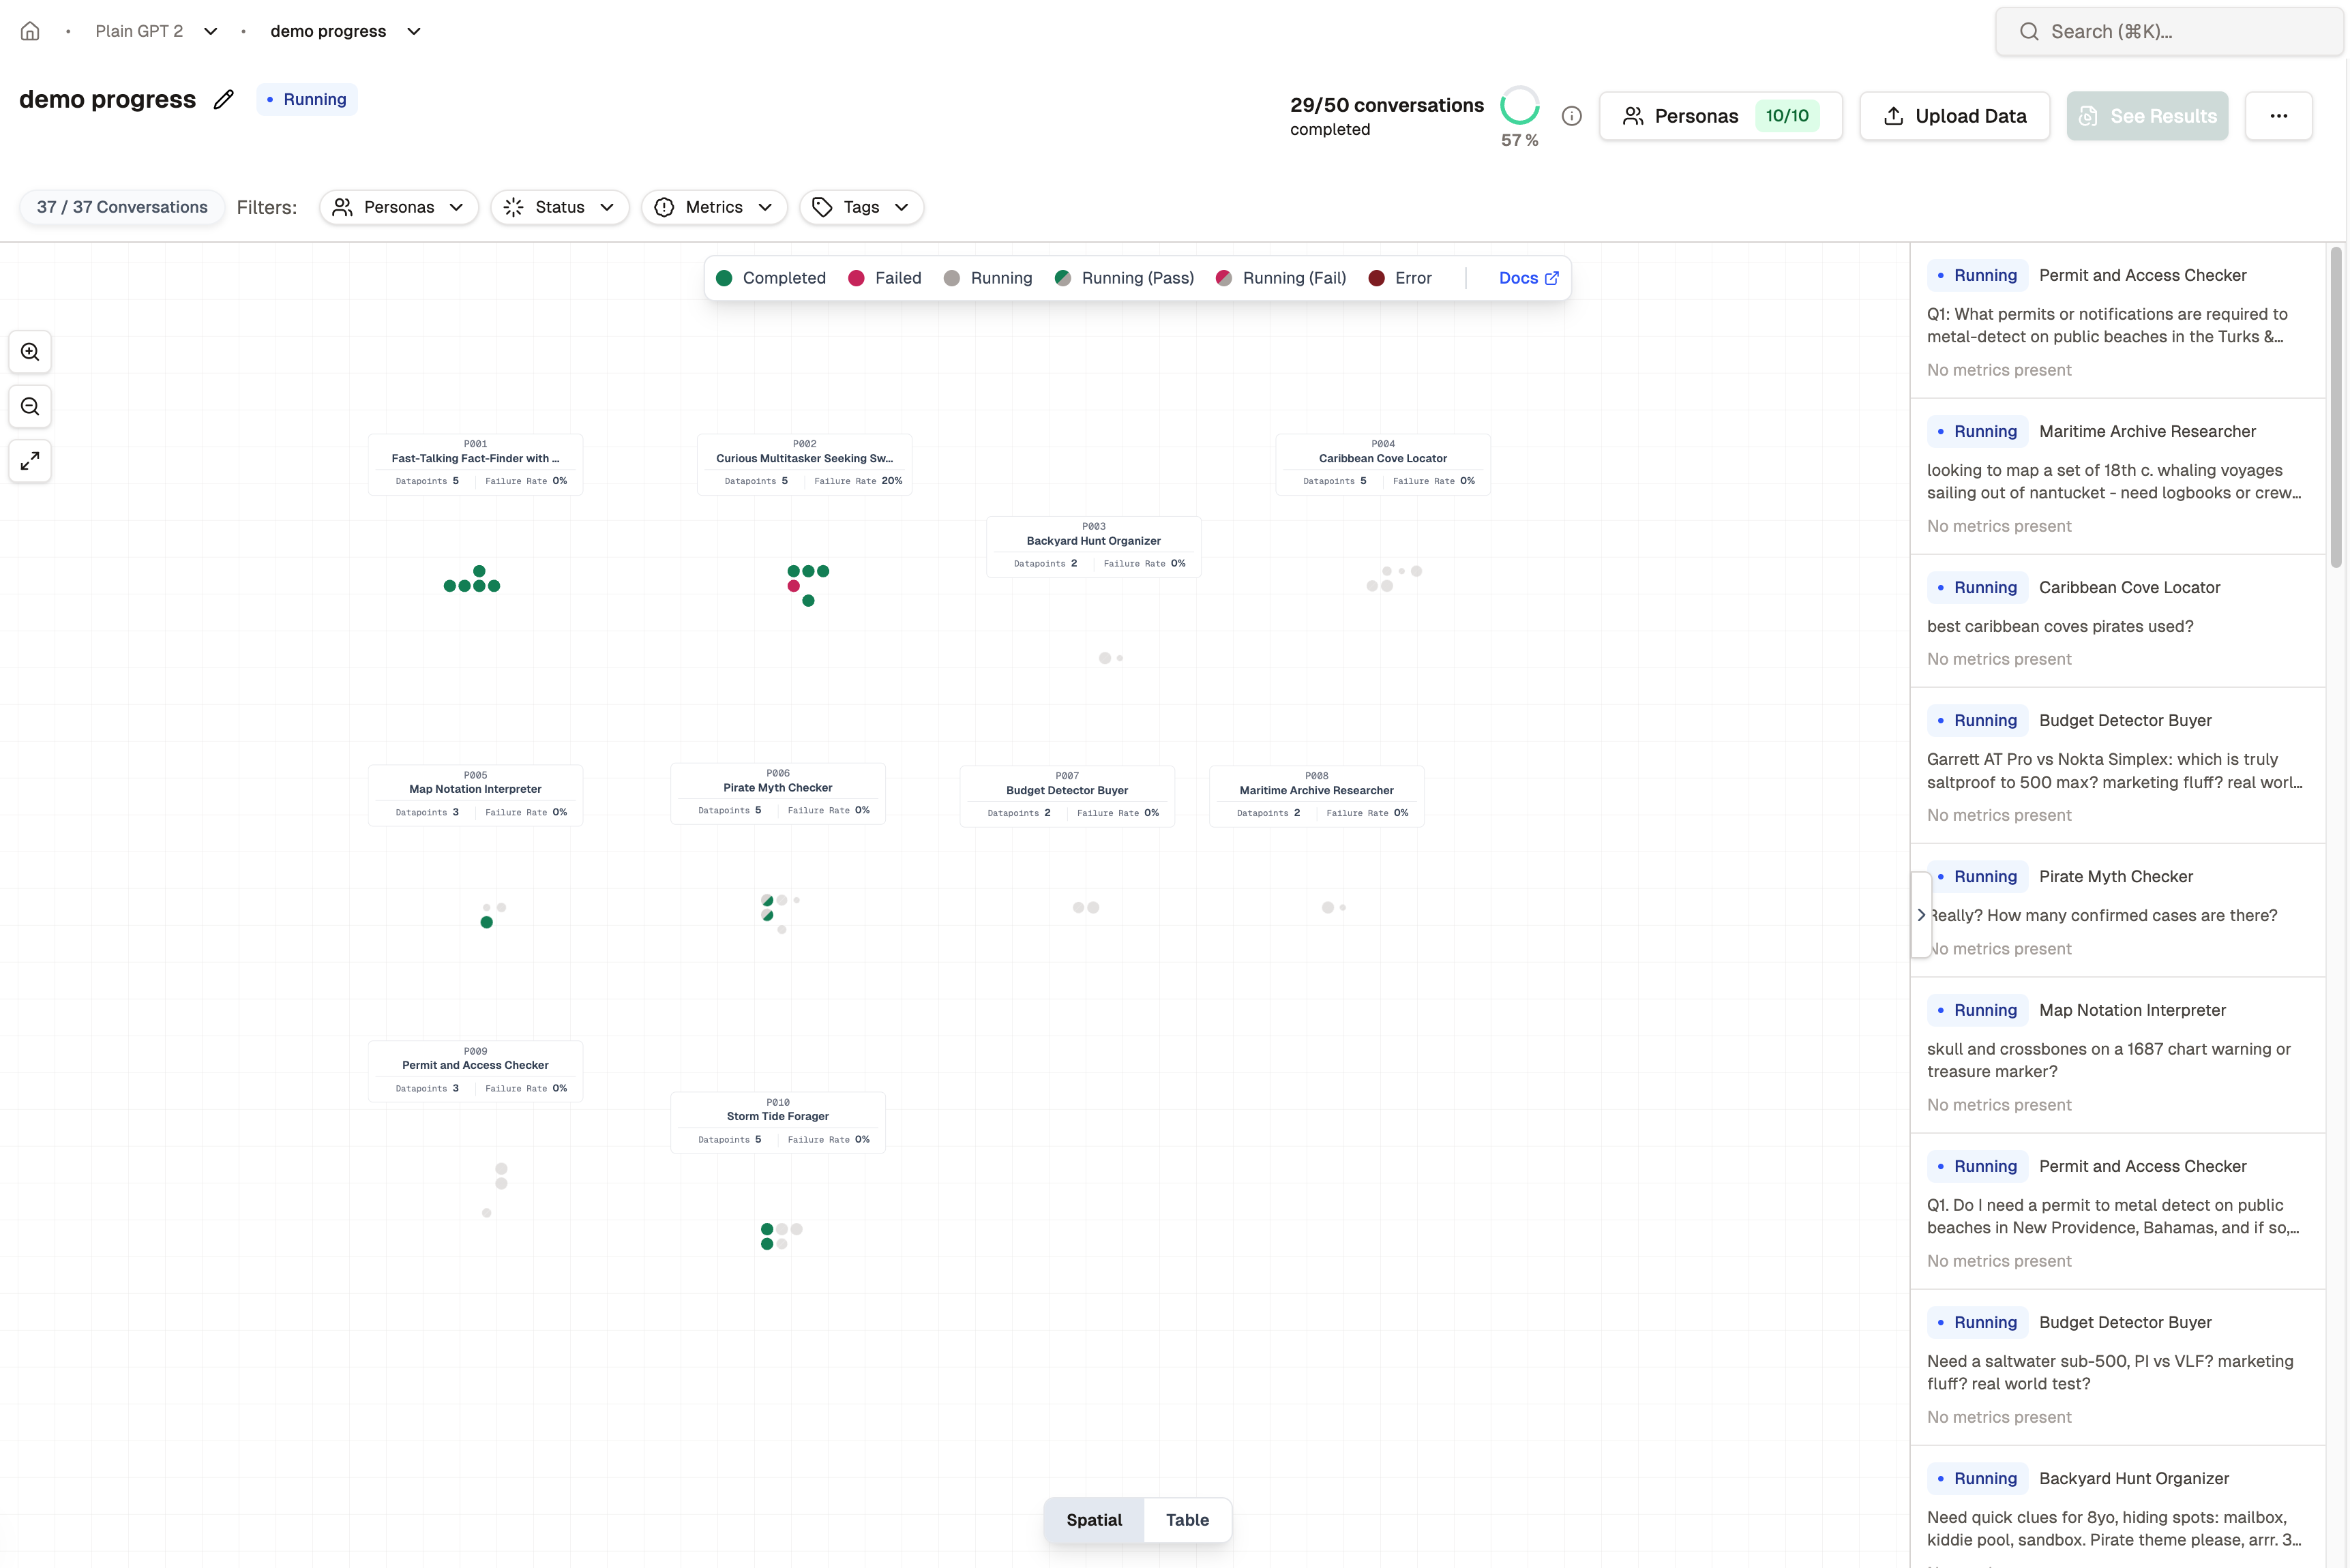This screenshot has height=1568, width=2350.
Task: Click the home icon in the breadcrumb
Action: click(x=30, y=31)
